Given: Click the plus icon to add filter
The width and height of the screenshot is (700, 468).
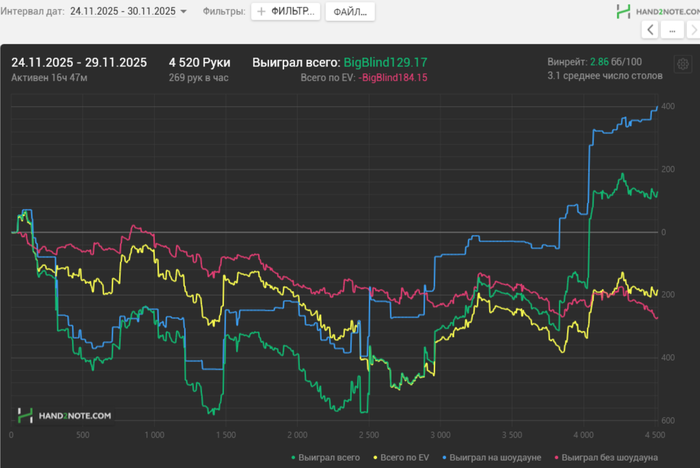Looking at the screenshot, I should click(x=261, y=12).
